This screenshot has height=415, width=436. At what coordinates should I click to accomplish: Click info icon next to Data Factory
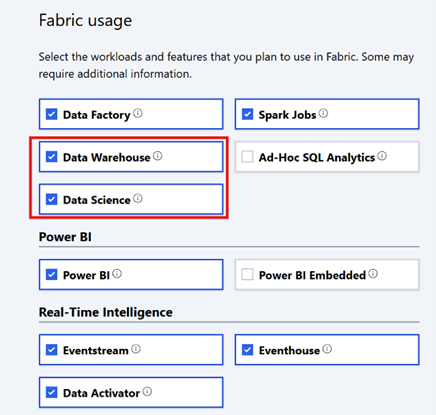click(138, 113)
